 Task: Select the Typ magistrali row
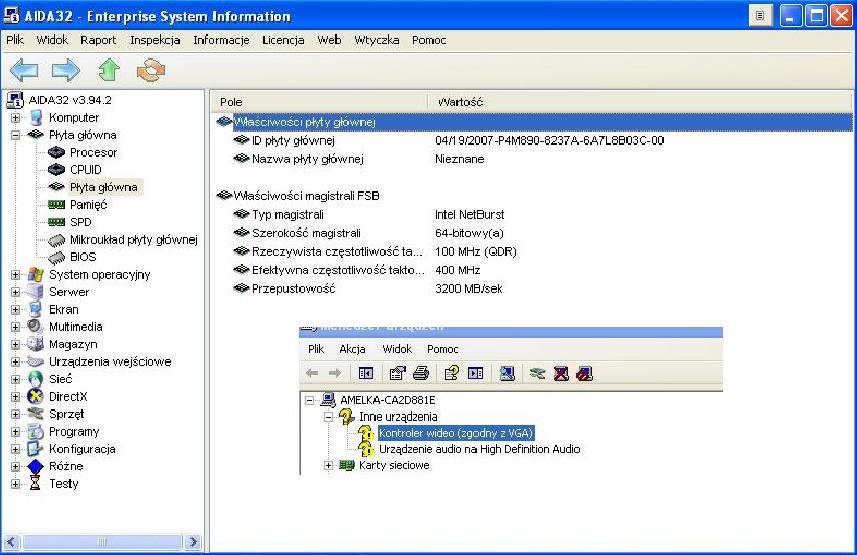pos(531,214)
